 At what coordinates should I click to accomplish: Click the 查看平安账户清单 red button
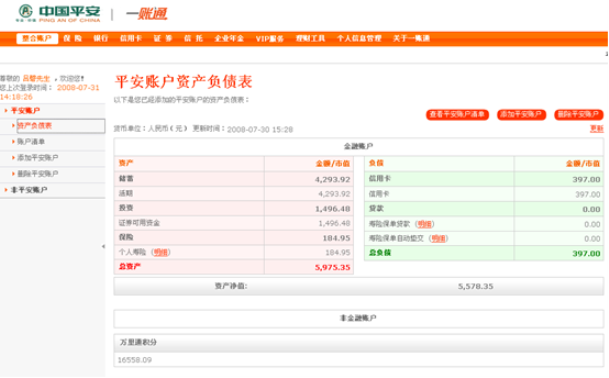pyautogui.click(x=457, y=115)
